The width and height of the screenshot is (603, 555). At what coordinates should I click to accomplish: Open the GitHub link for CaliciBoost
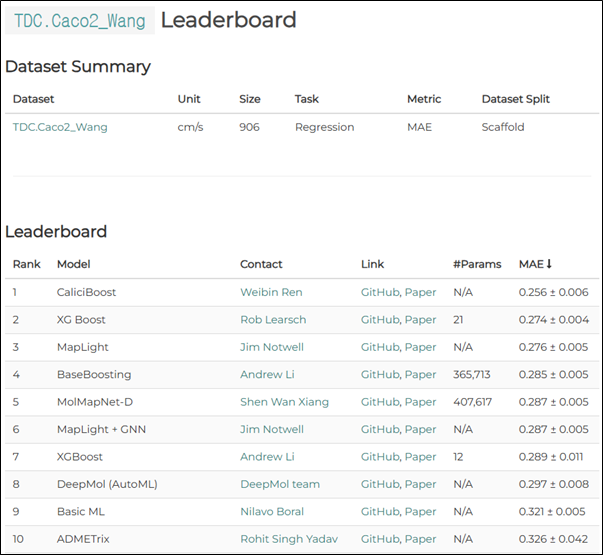coord(379,292)
